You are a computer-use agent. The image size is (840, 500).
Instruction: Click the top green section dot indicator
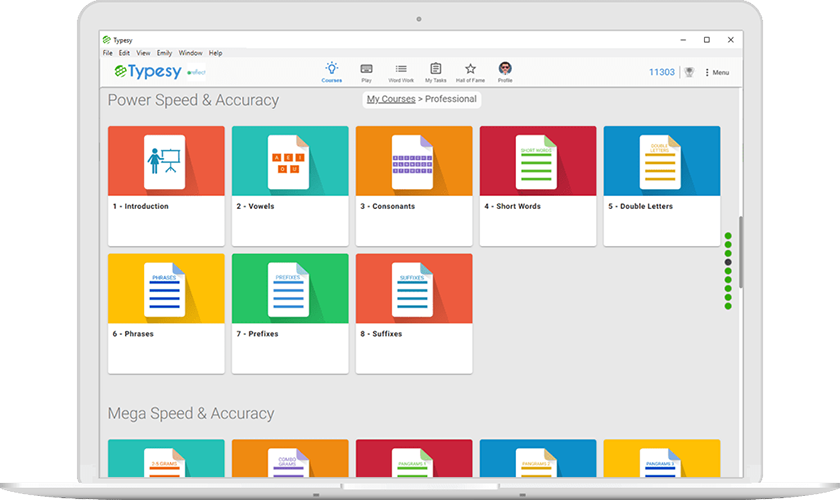click(x=728, y=236)
